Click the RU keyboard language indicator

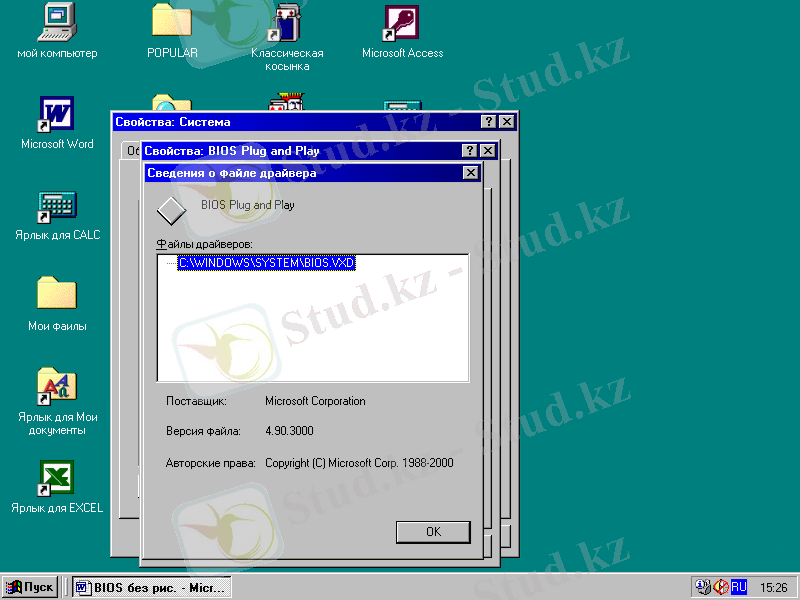[738, 587]
